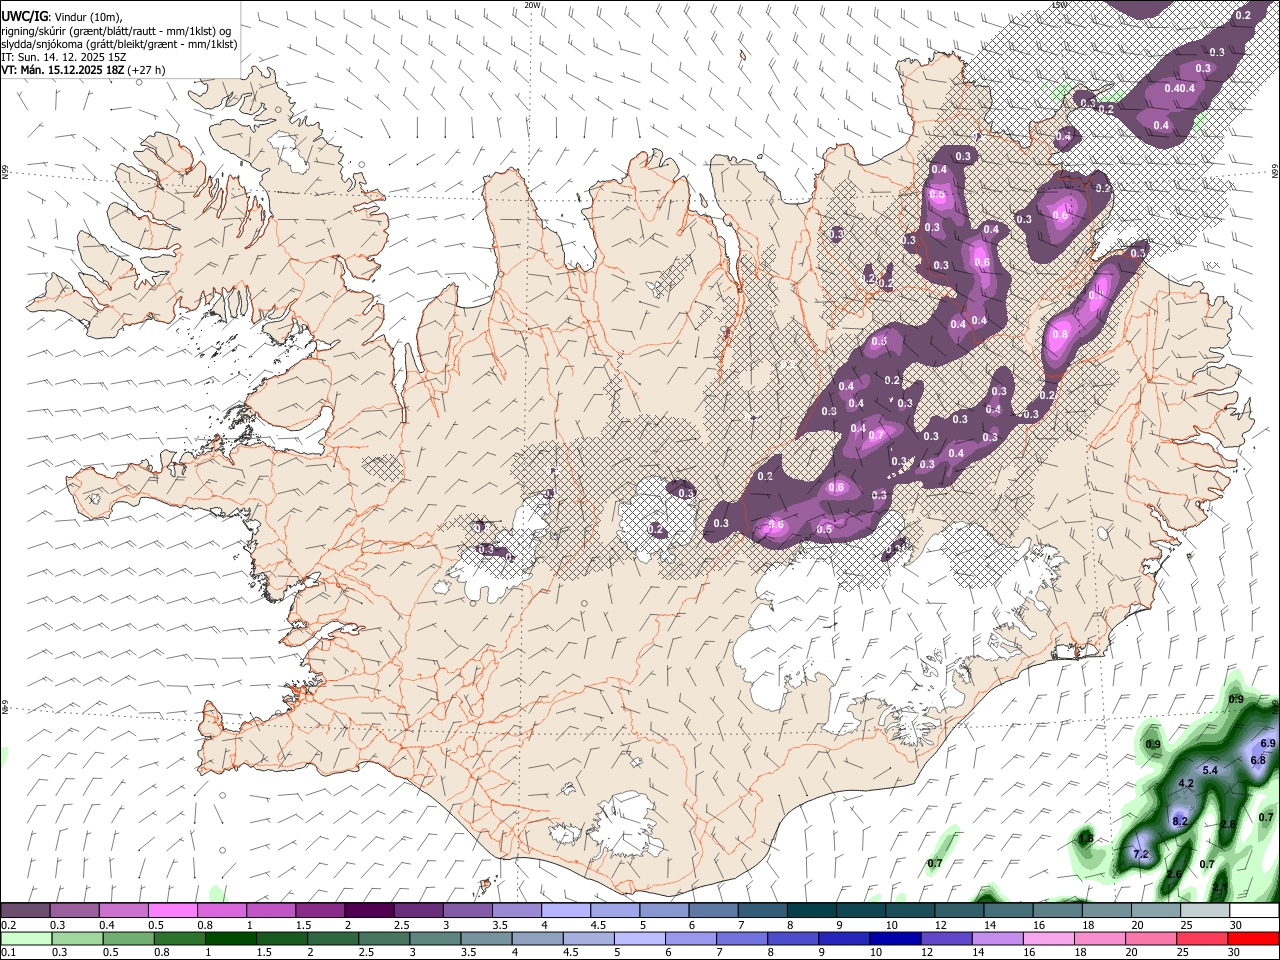The height and width of the screenshot is (960, 1280).
Task: Click the bold 'UWC/IG' title text
Action: (x=25, y=17)
